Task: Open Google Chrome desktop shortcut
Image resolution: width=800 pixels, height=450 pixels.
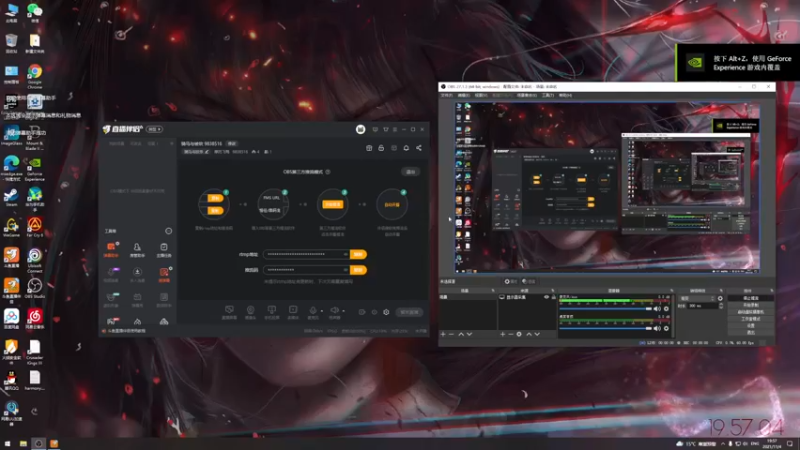Action: coord(35,77)
